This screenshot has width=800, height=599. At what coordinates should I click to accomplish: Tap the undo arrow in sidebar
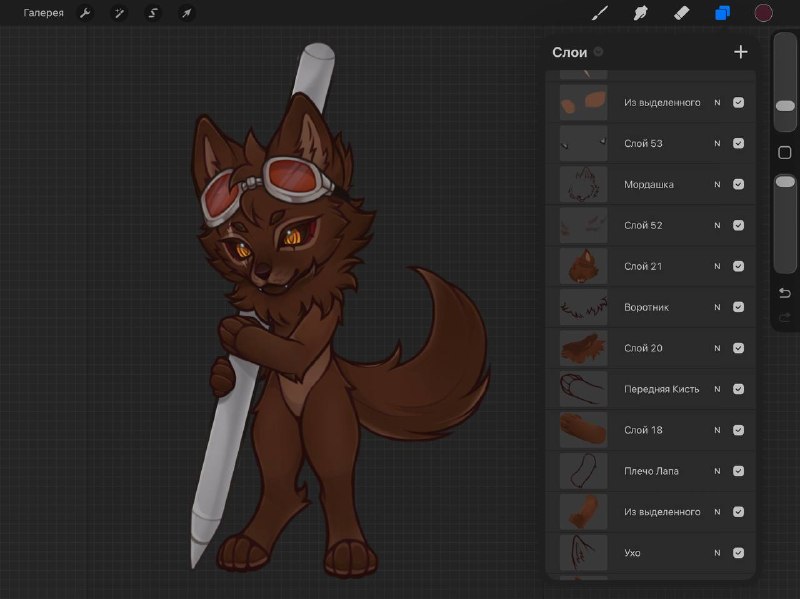pos(785,293)
